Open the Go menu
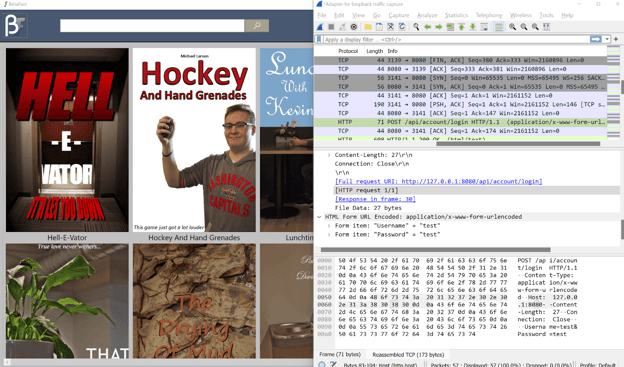The width and height of the screenshot is (624, 367). pyautogui.click(x=376, y=16)
